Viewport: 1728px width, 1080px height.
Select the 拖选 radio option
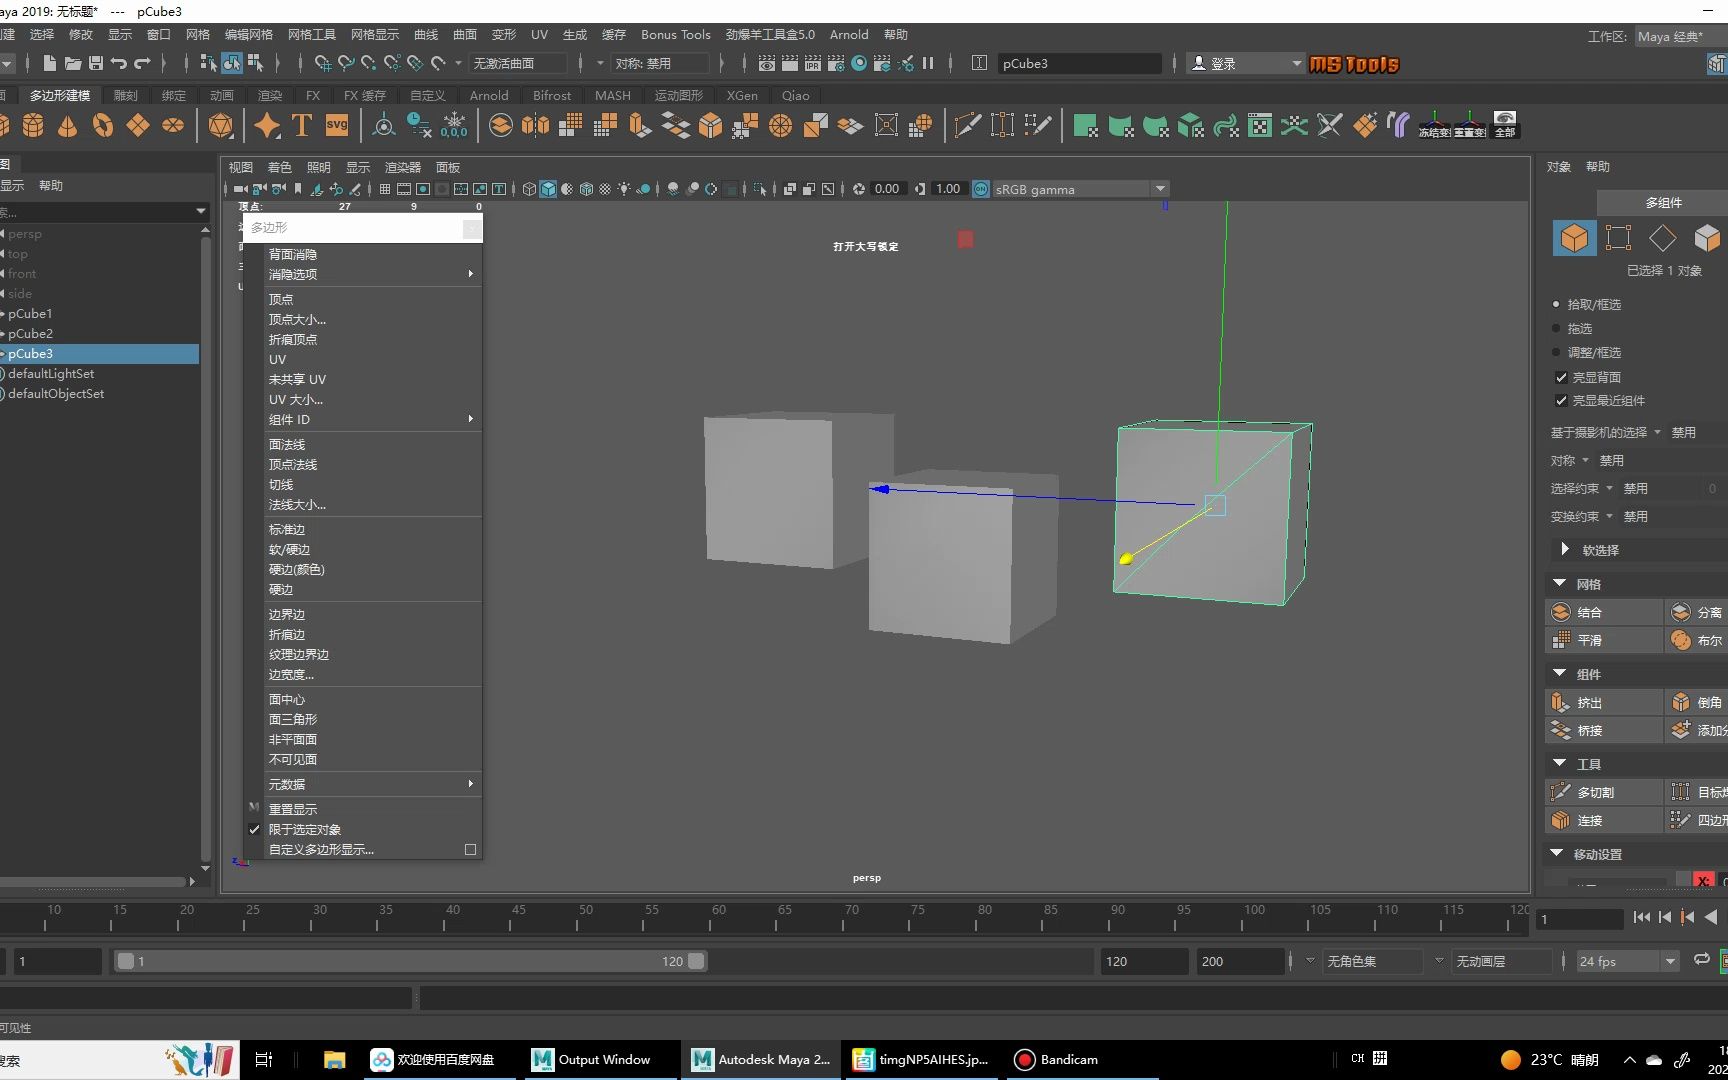[x=1556, y=328]
